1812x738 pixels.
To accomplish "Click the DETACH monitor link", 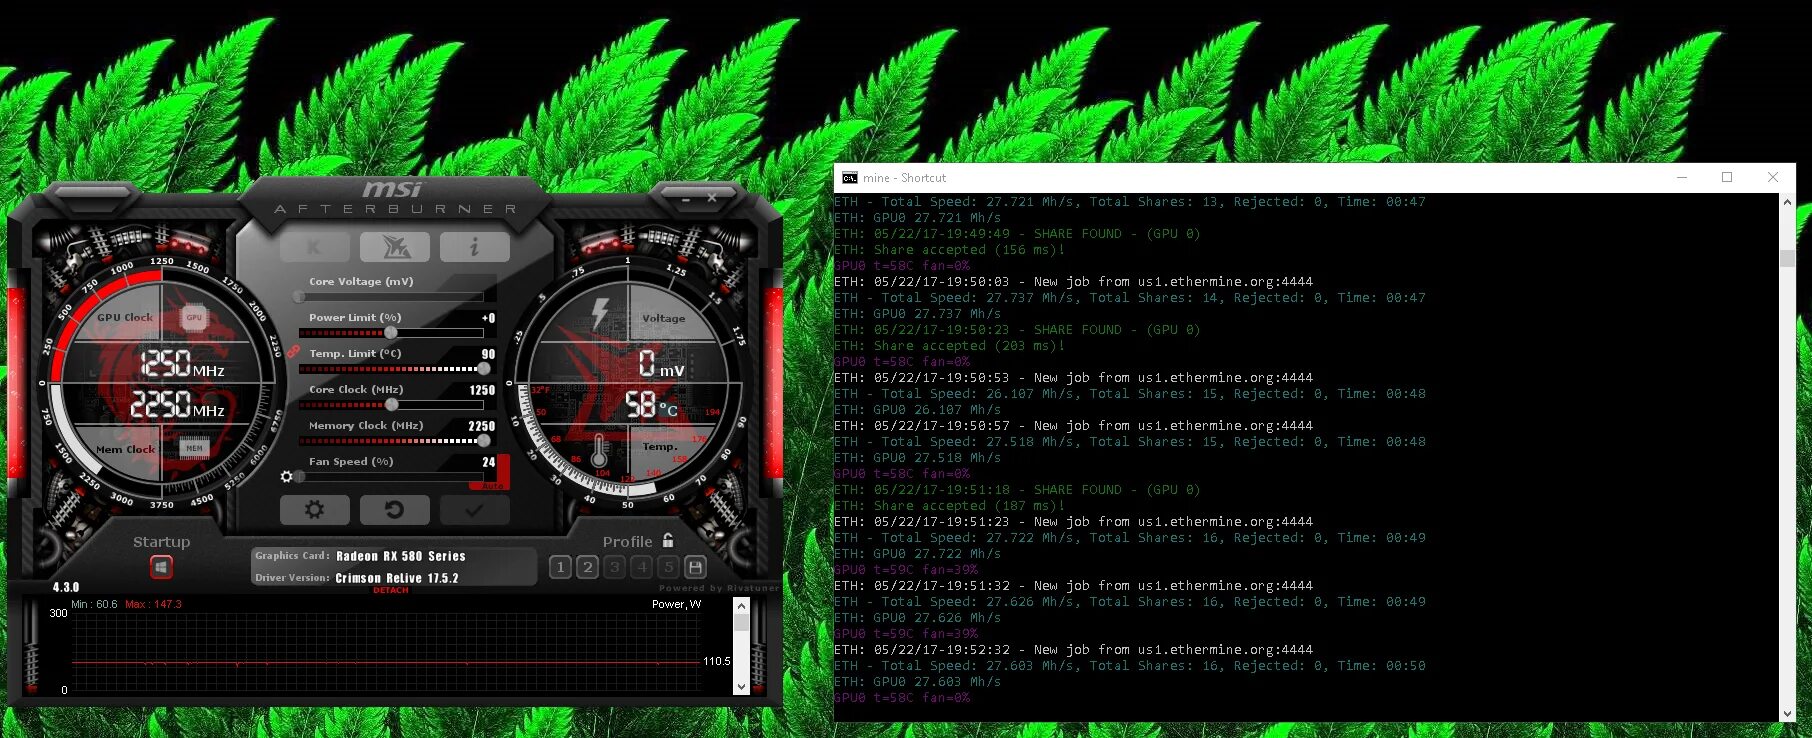I will click(391, 590).
